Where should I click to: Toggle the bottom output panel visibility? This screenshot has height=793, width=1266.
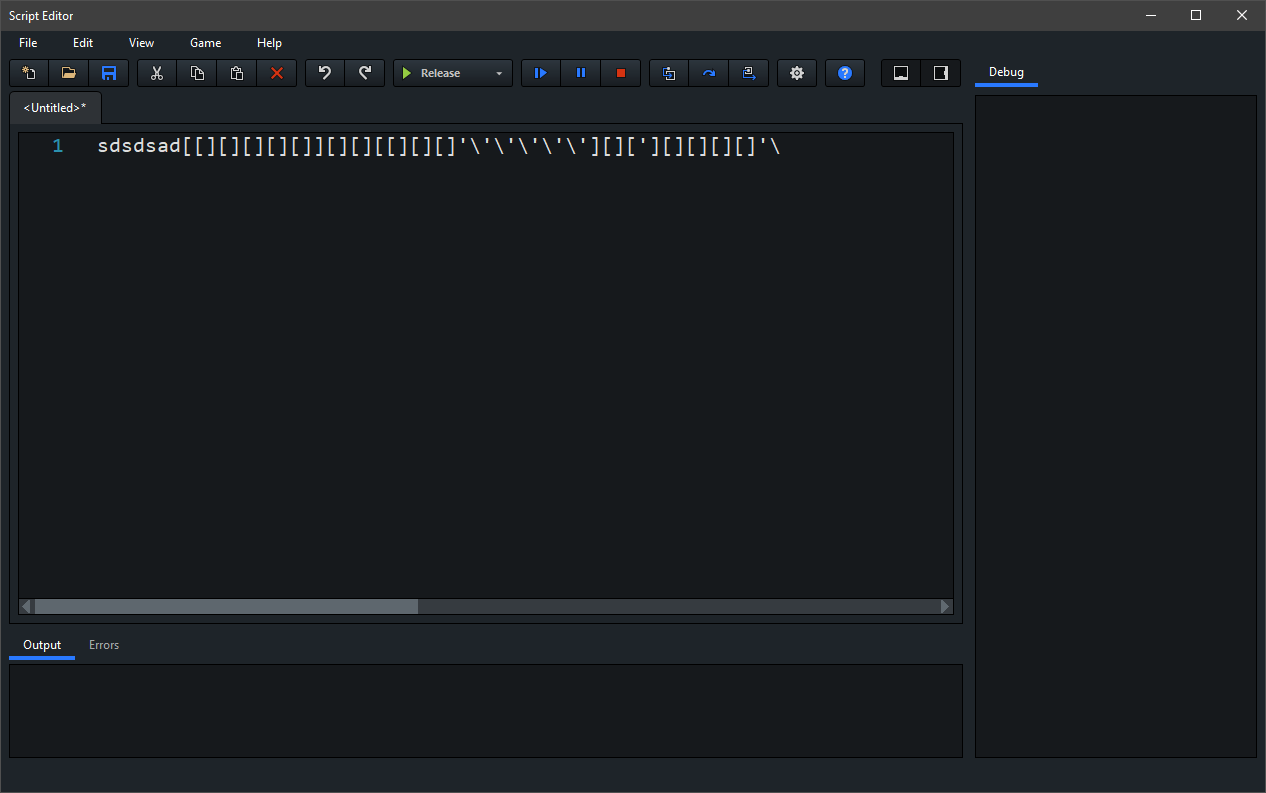point(901,73)
